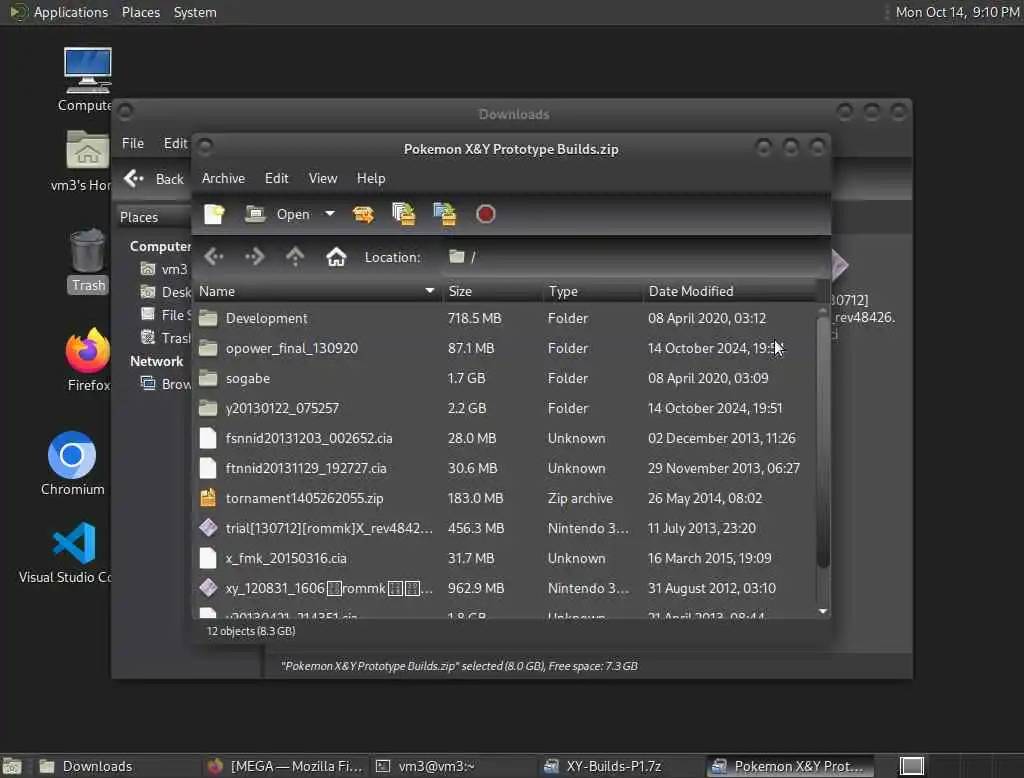Open the Computer desktop icon
Image resolution: width=1024 pixels, height=778 pixels.
coord(87,79)
